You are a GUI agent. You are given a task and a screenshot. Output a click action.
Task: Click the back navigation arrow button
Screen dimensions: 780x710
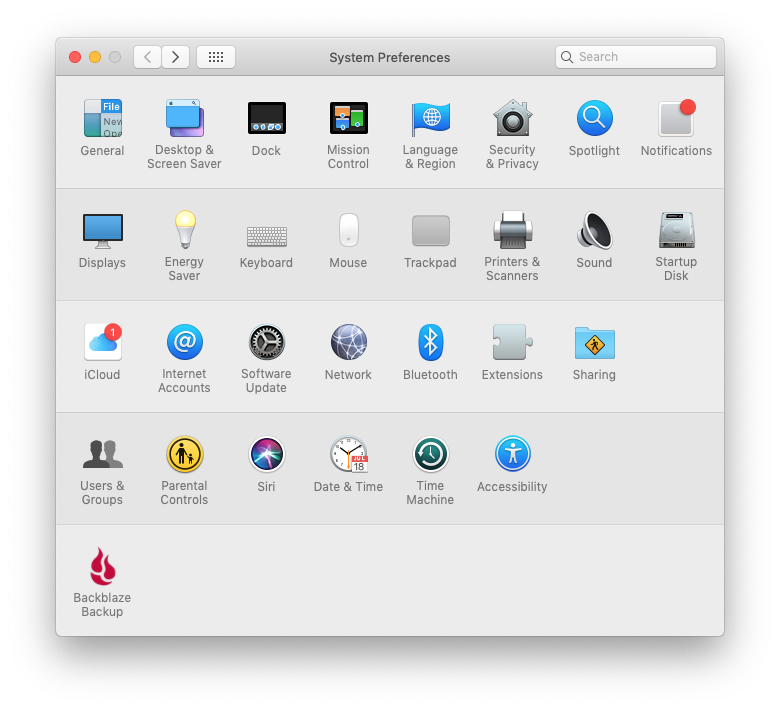click(147, 57)
